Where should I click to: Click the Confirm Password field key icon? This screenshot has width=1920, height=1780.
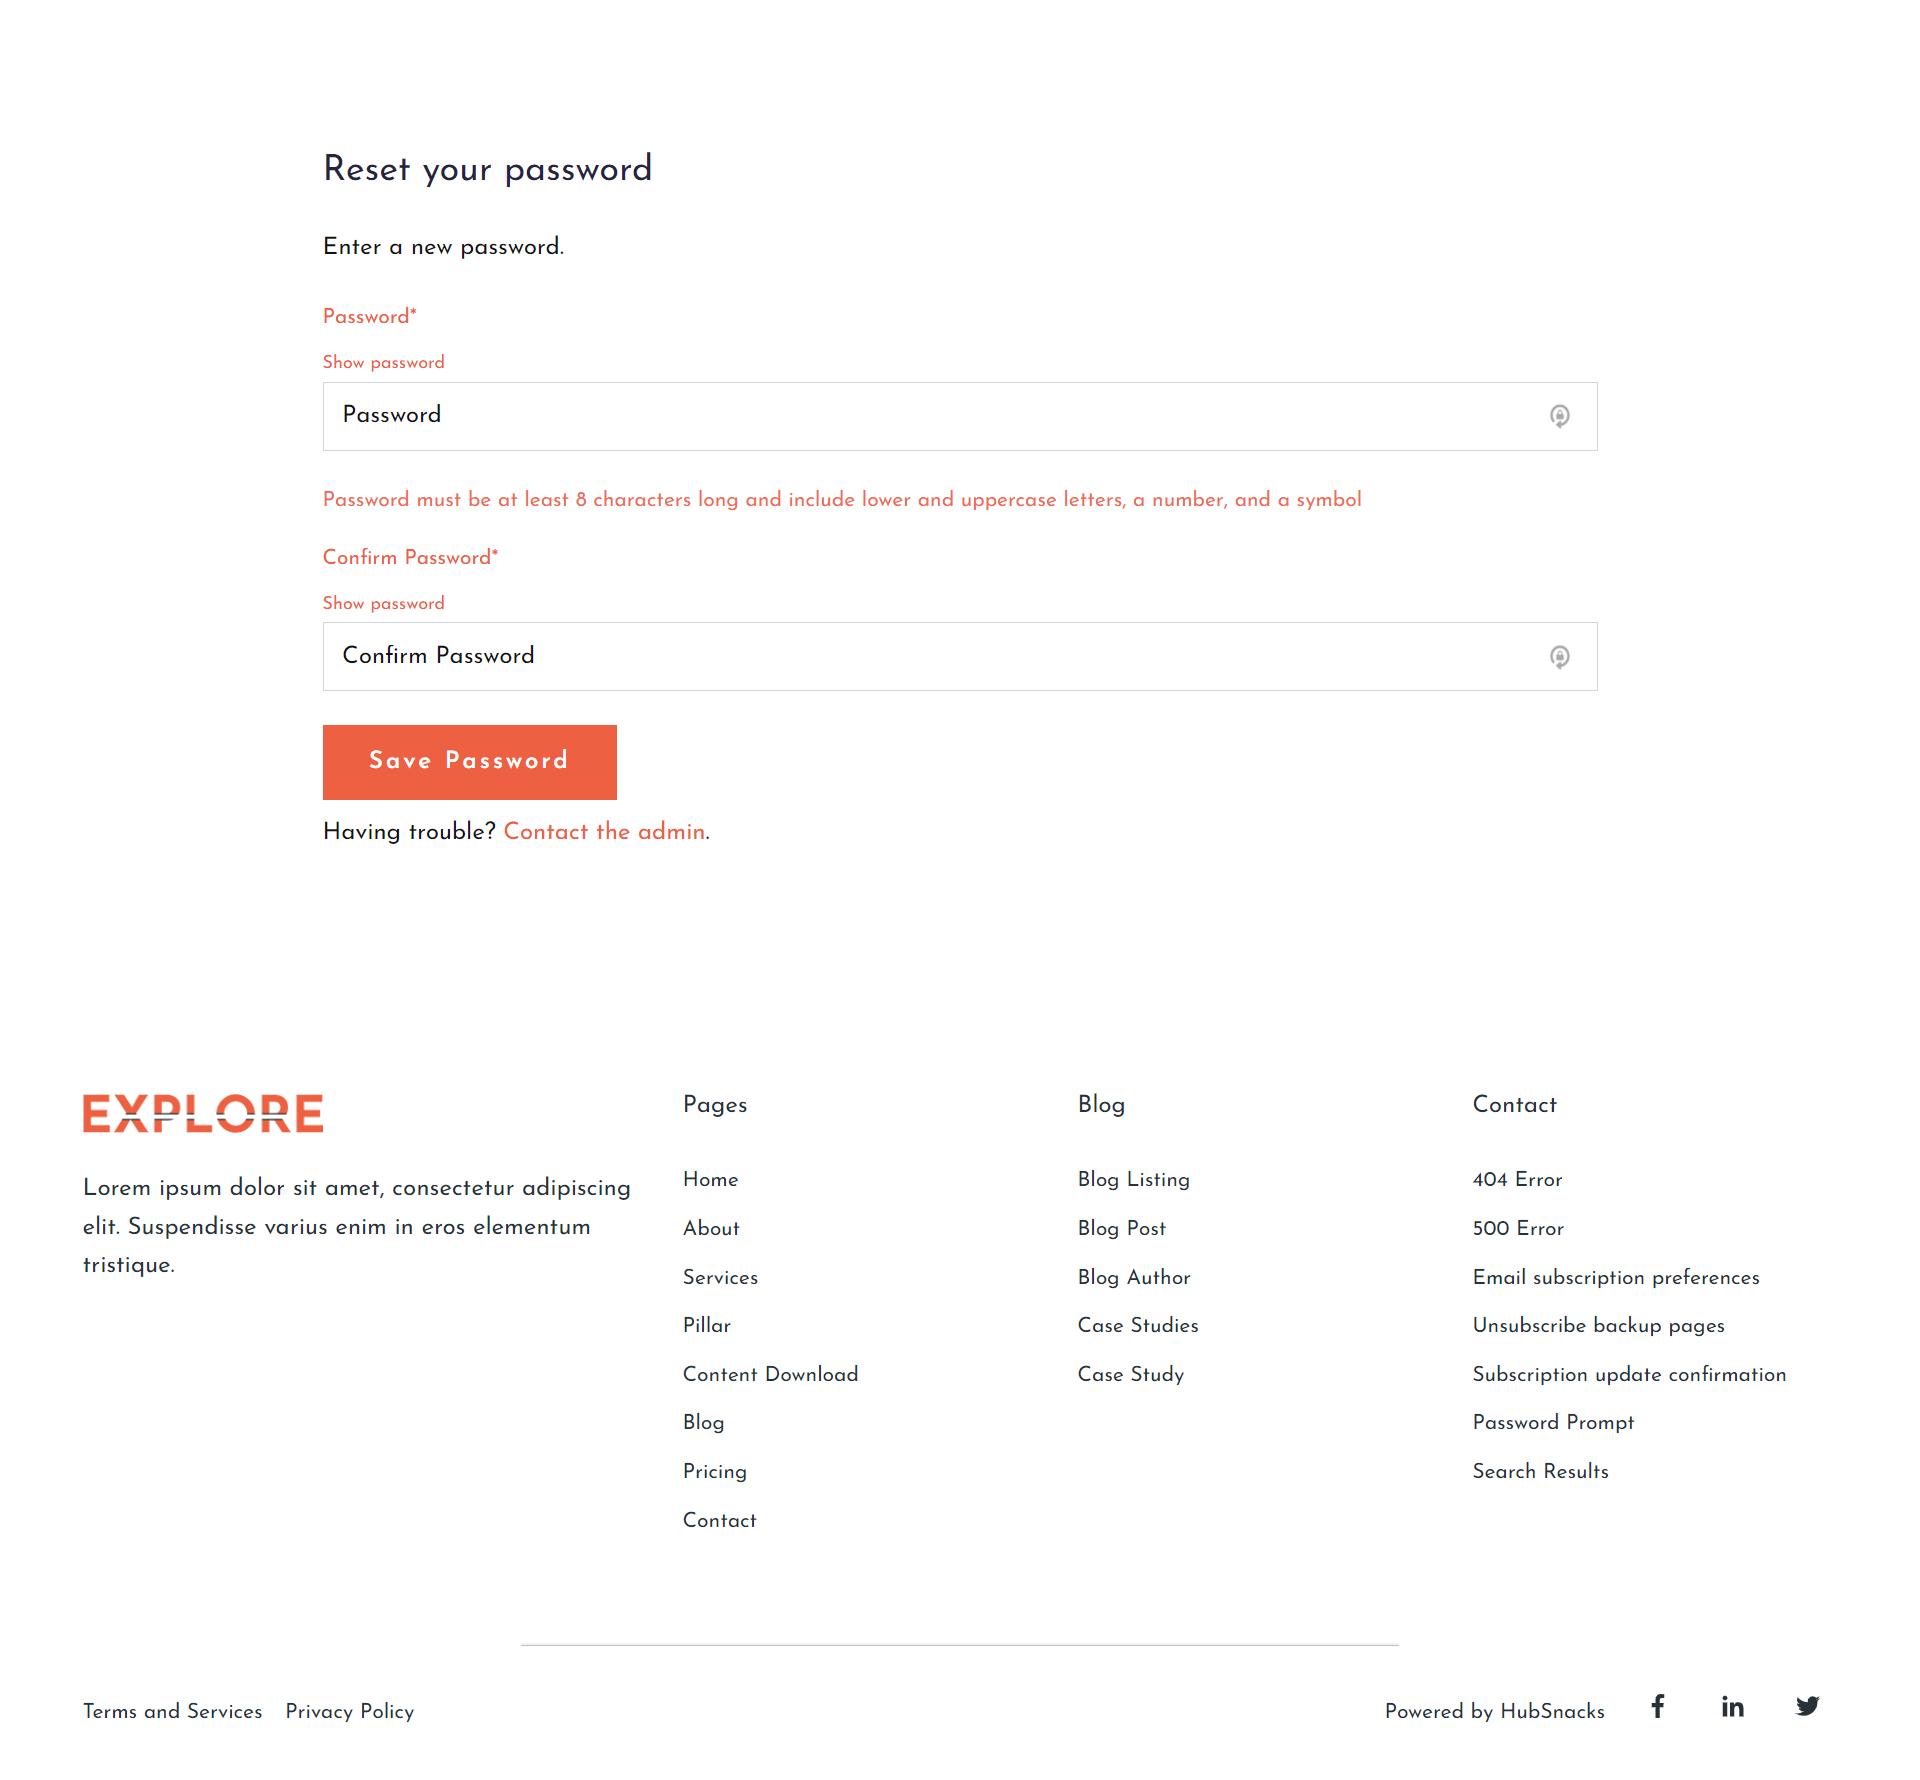tap(1559, 657)
